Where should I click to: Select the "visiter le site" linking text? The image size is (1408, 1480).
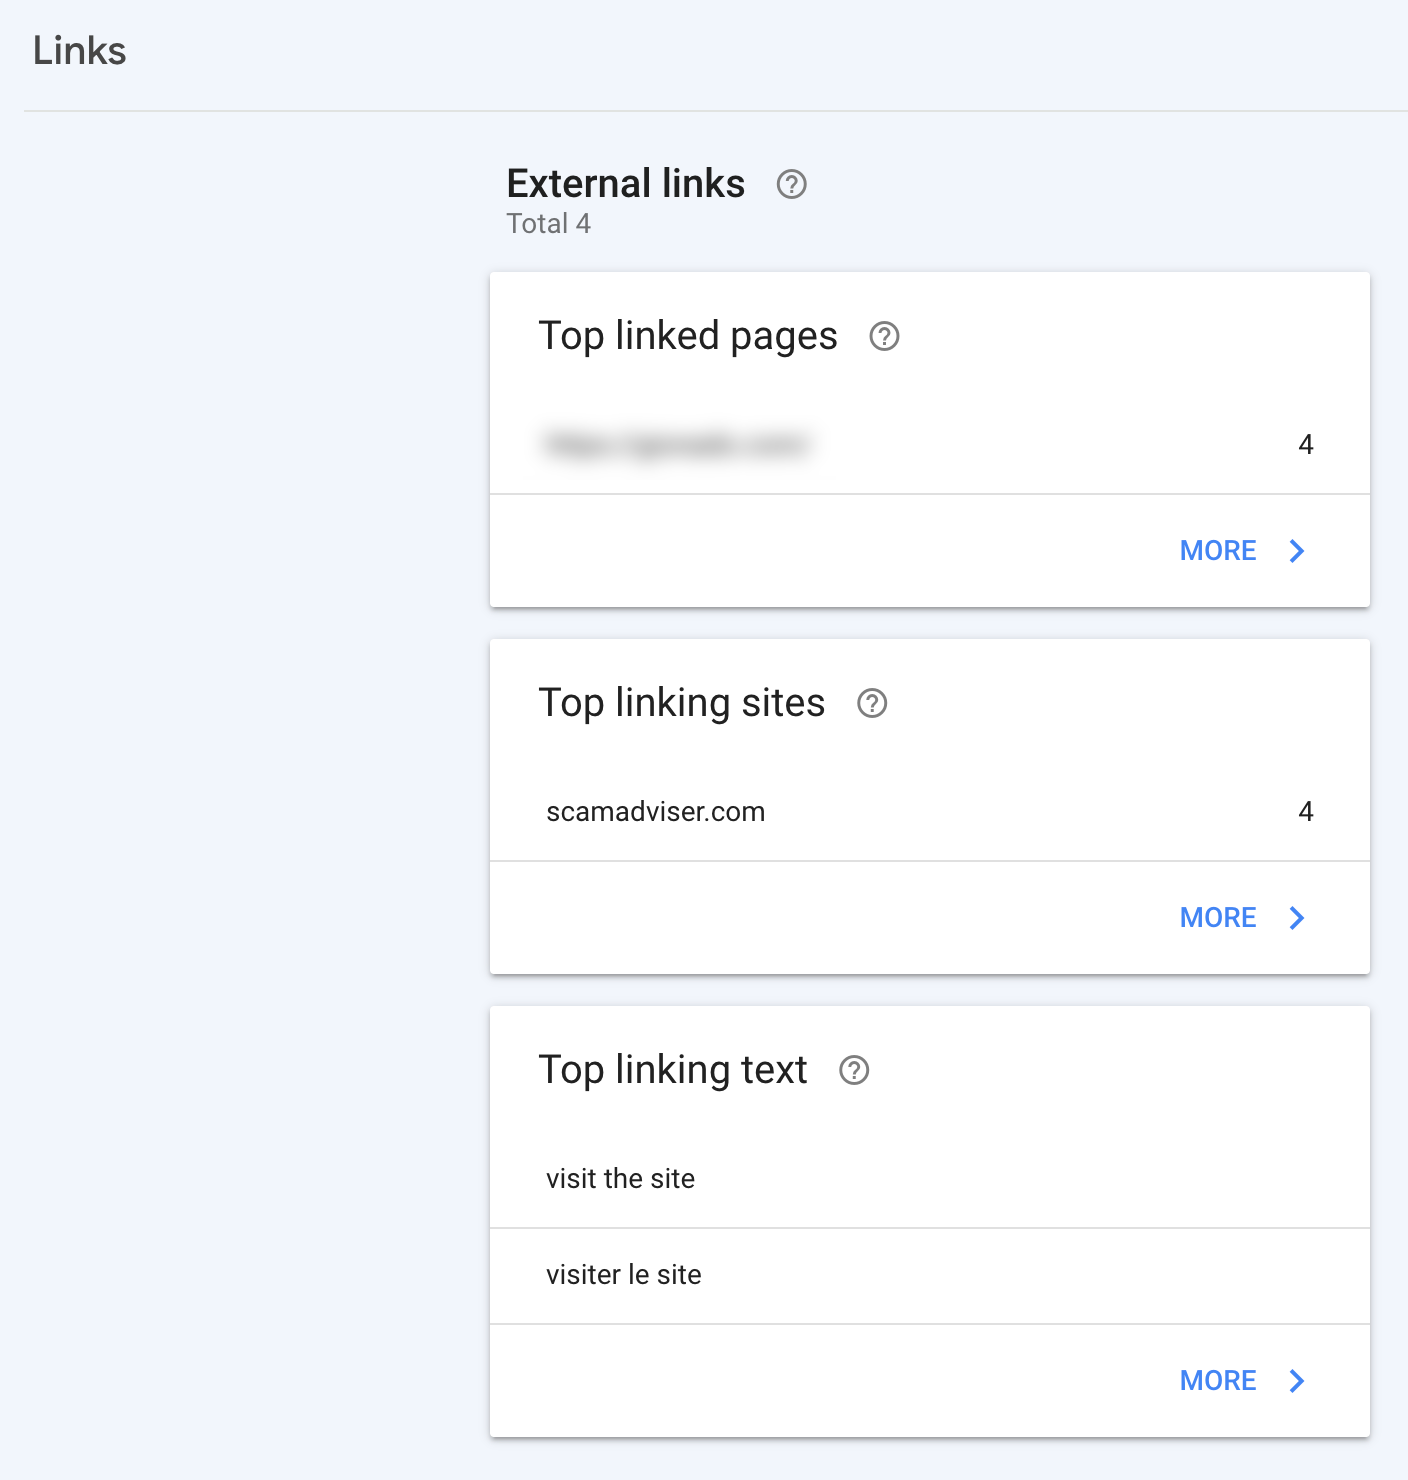[624, 1275]
